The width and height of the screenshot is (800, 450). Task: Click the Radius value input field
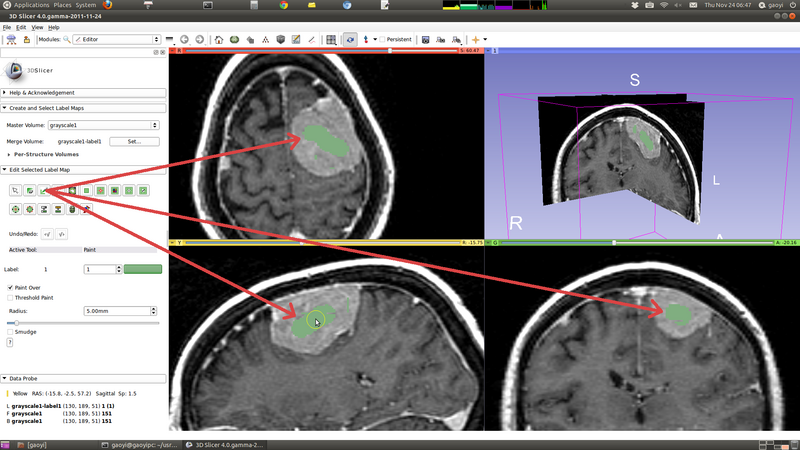(x=116, y=310)
